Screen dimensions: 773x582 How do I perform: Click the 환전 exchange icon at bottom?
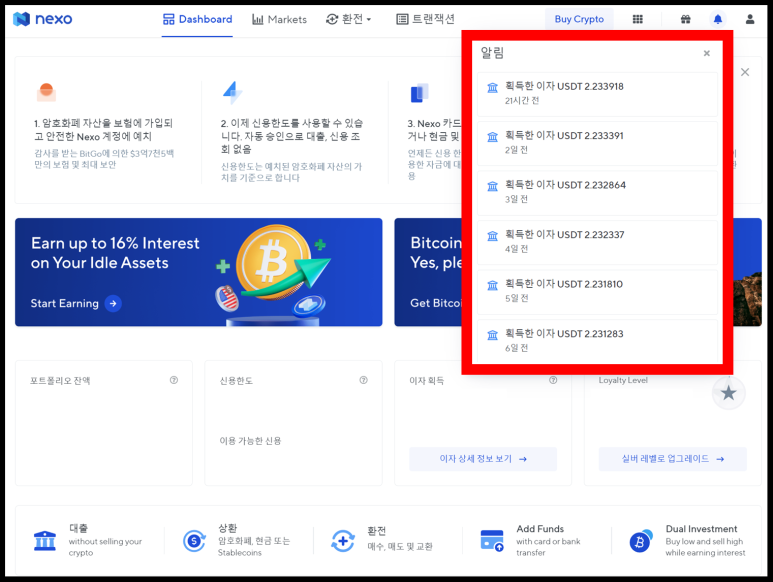(343, 541)
